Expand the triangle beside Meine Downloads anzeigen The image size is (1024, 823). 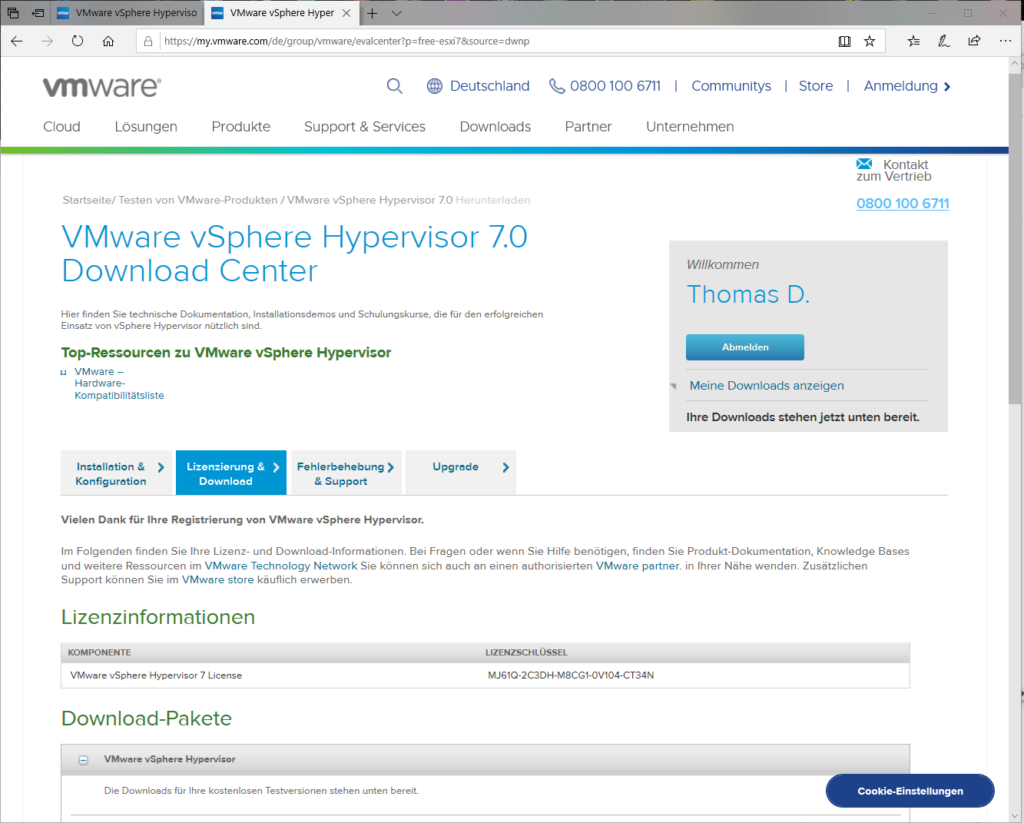(x=673, y=386)
